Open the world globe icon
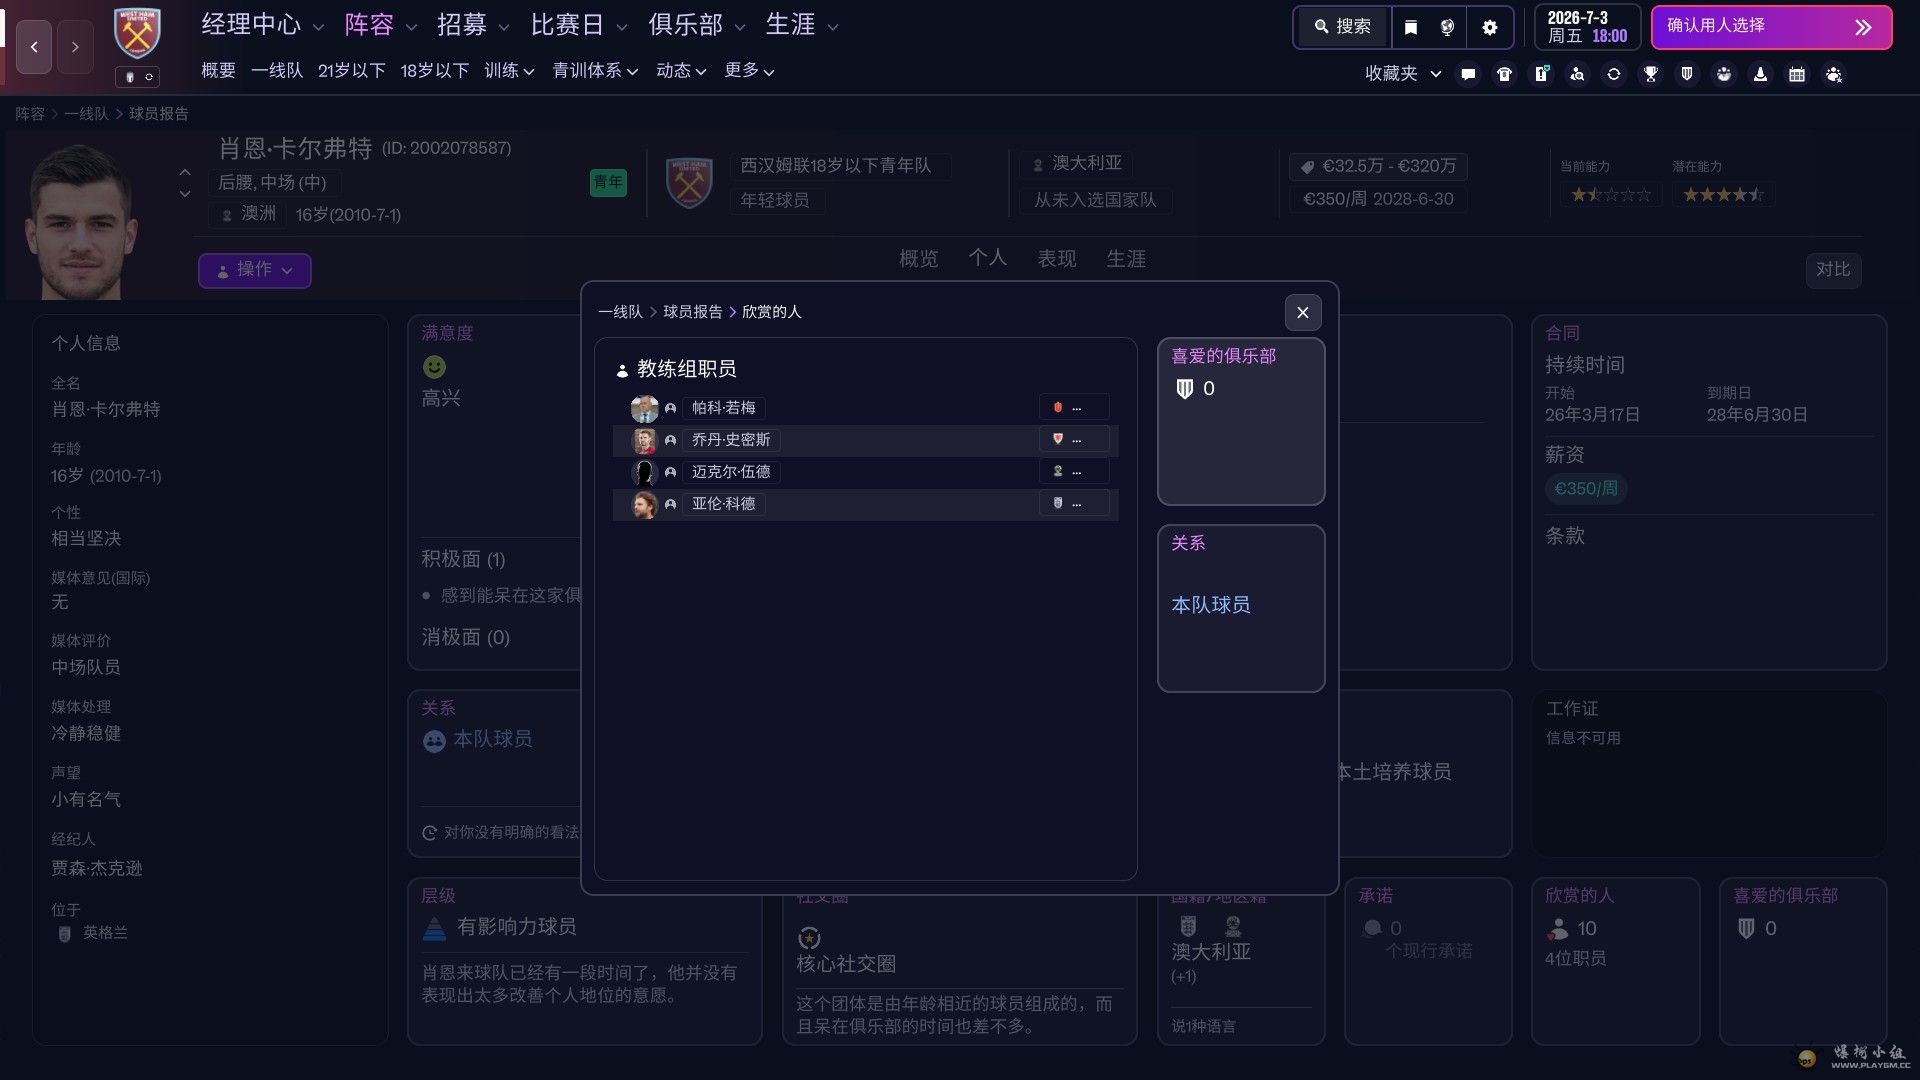Screen dimensions: 1920x1080 [x=1448, y=27]
